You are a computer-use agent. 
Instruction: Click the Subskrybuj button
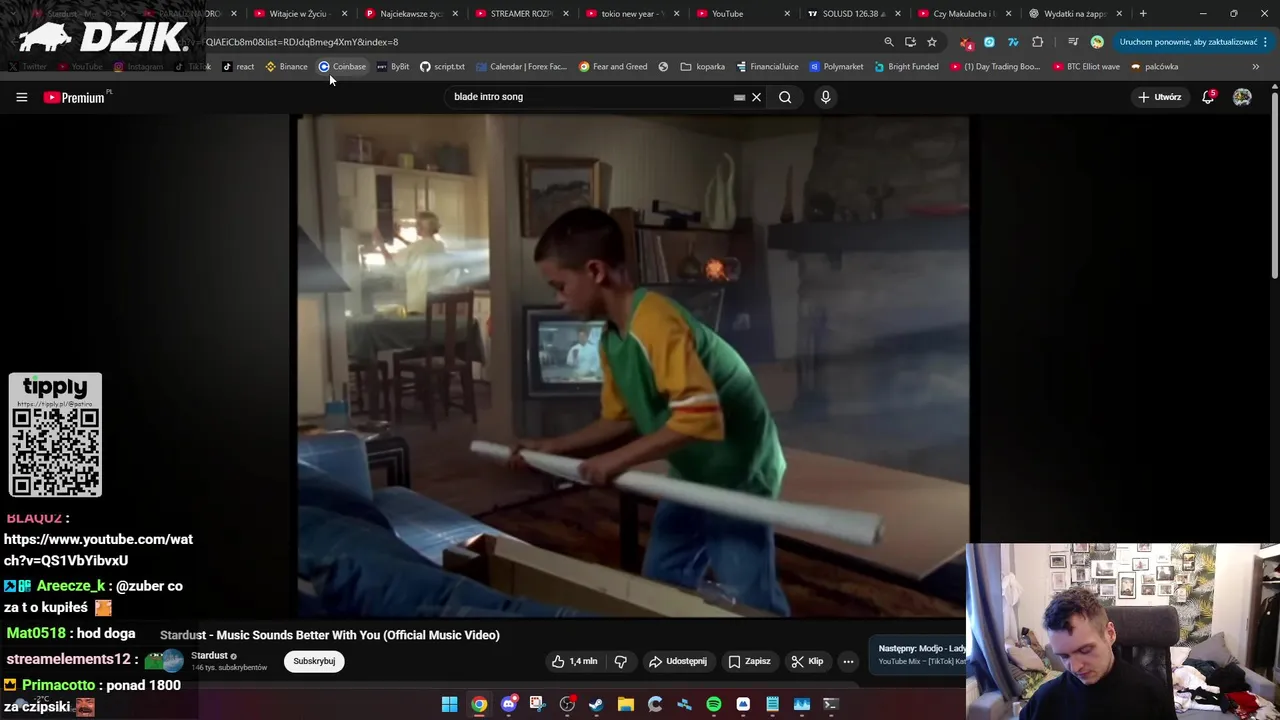tap(314, 661)
